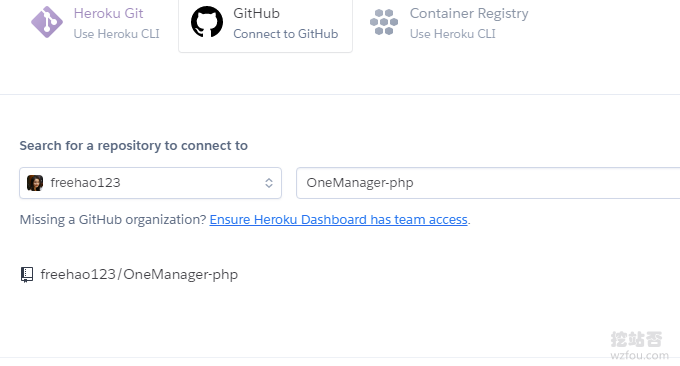Click the freehao123 account avatar

click(35, 183)
